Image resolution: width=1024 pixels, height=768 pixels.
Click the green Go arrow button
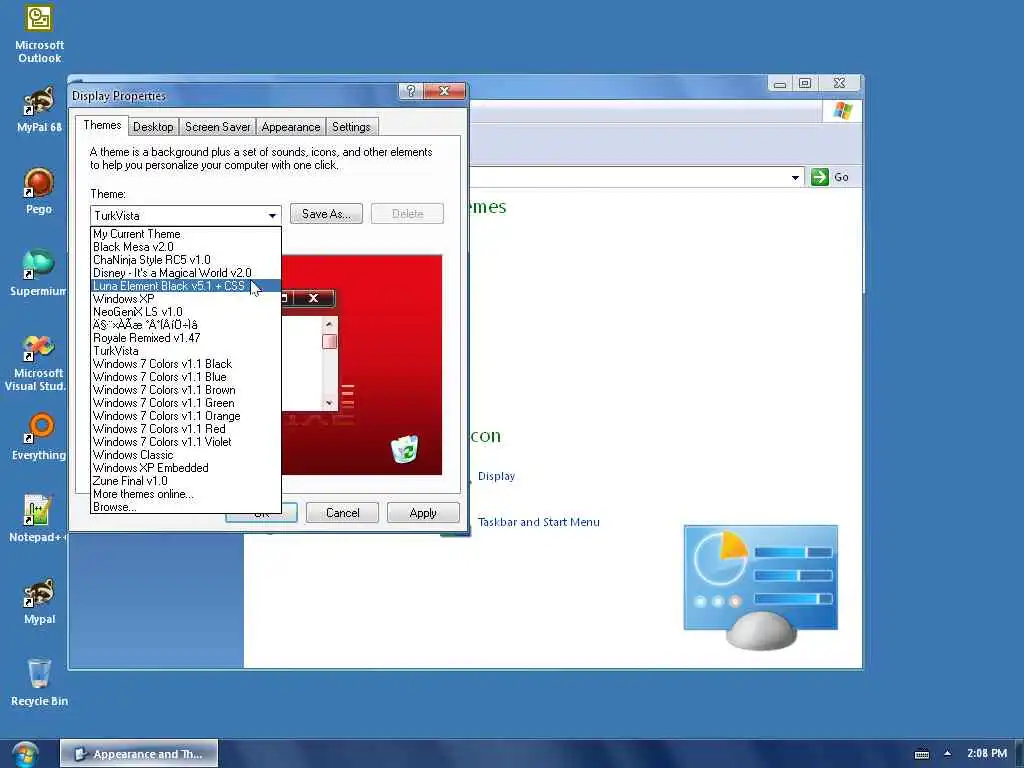pyautogui.click(x=820, y=177)
